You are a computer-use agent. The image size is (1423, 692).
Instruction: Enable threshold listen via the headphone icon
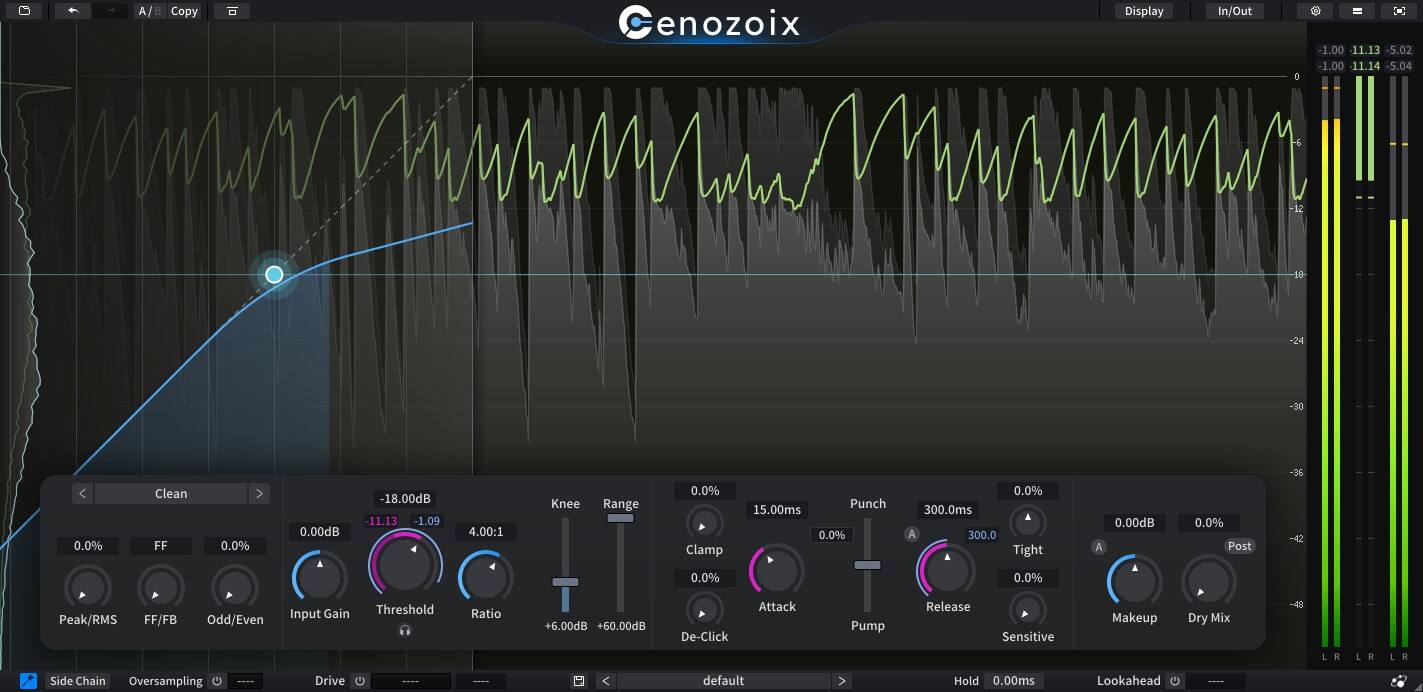405,630
